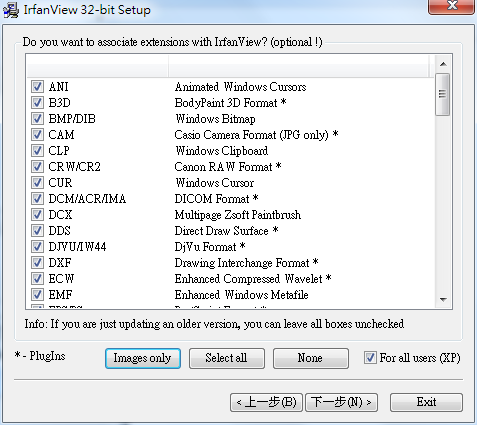Select 'Enhanced Compressed Wavelet *' text
The image size is (477, 425).
(x=253, y=279)
